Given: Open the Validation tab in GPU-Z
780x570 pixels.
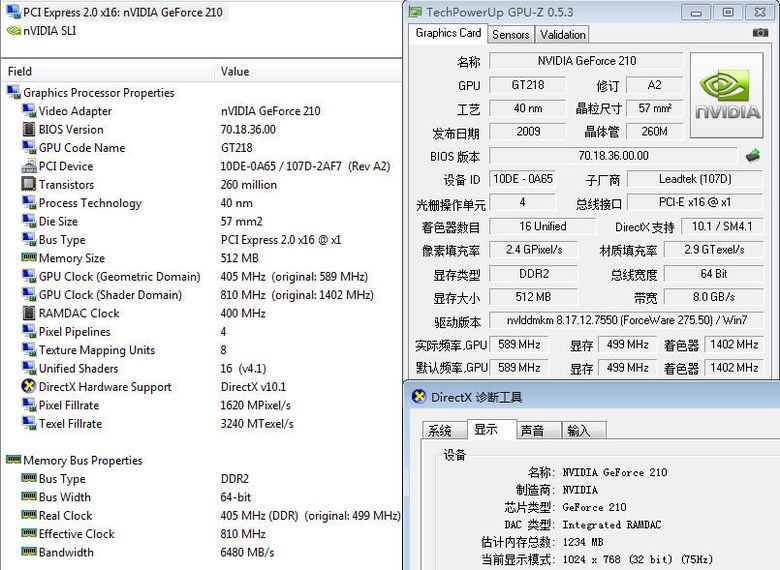Looking at the screenshot, I should [x=563, y=35].
